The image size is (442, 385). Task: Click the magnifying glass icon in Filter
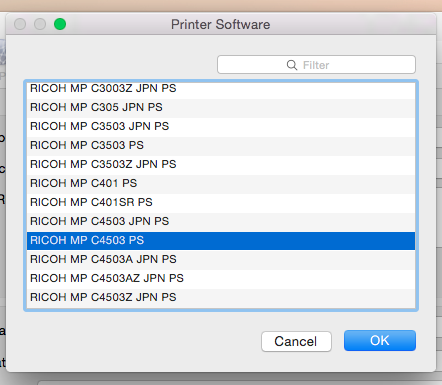pyautogui.click(x=292, y=65)
